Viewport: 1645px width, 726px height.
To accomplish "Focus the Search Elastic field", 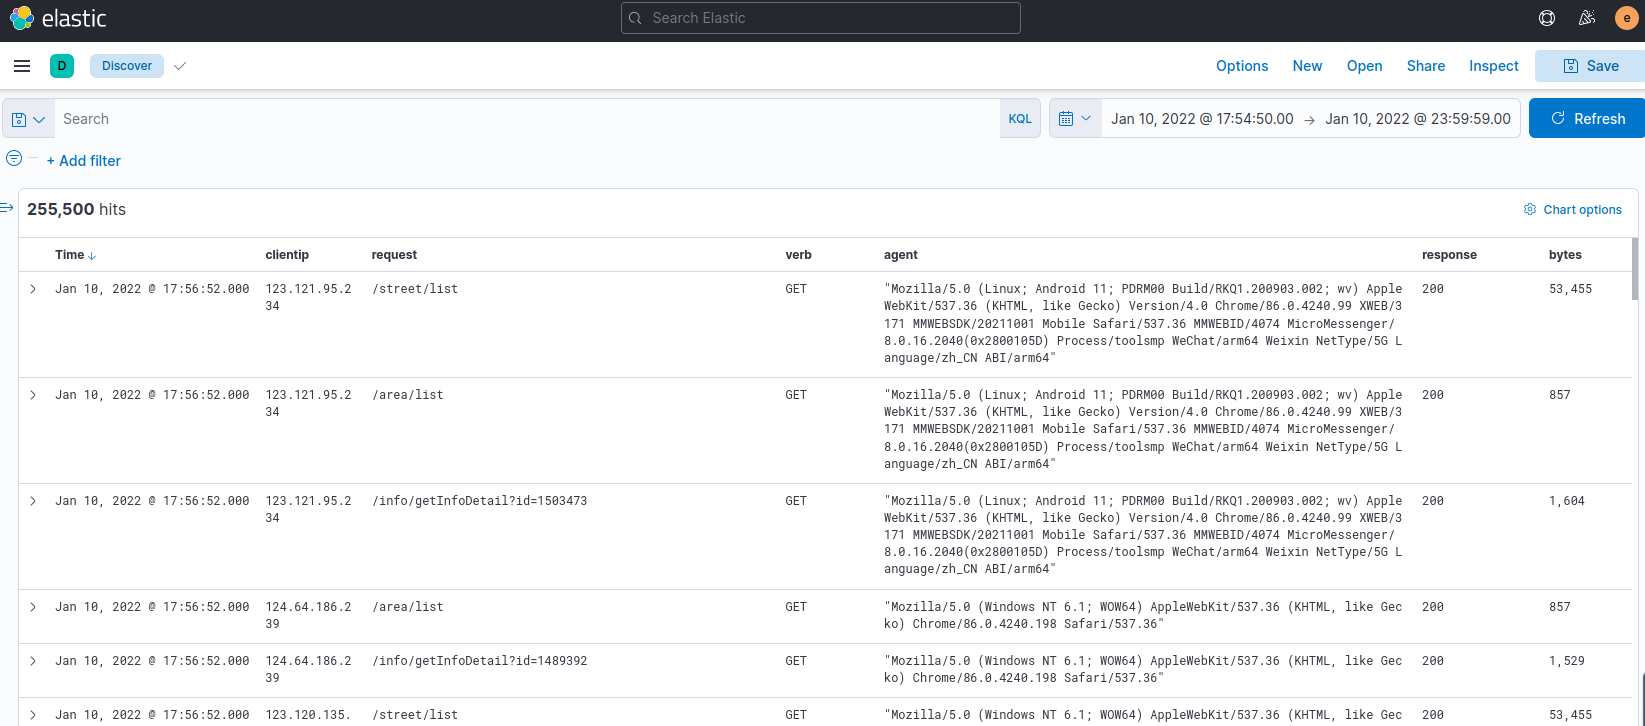I will (x=821, y=18).
